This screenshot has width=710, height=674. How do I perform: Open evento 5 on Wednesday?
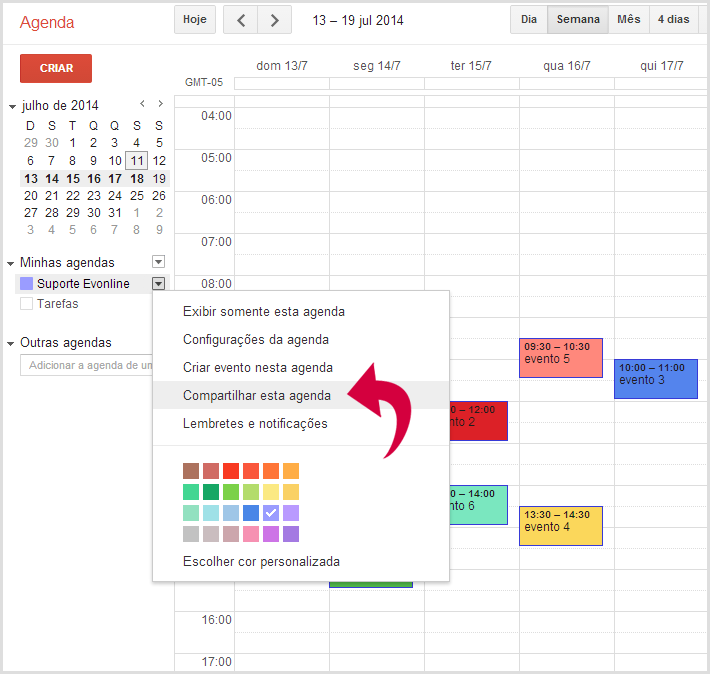pyautogui.click(x=561, y=358)
